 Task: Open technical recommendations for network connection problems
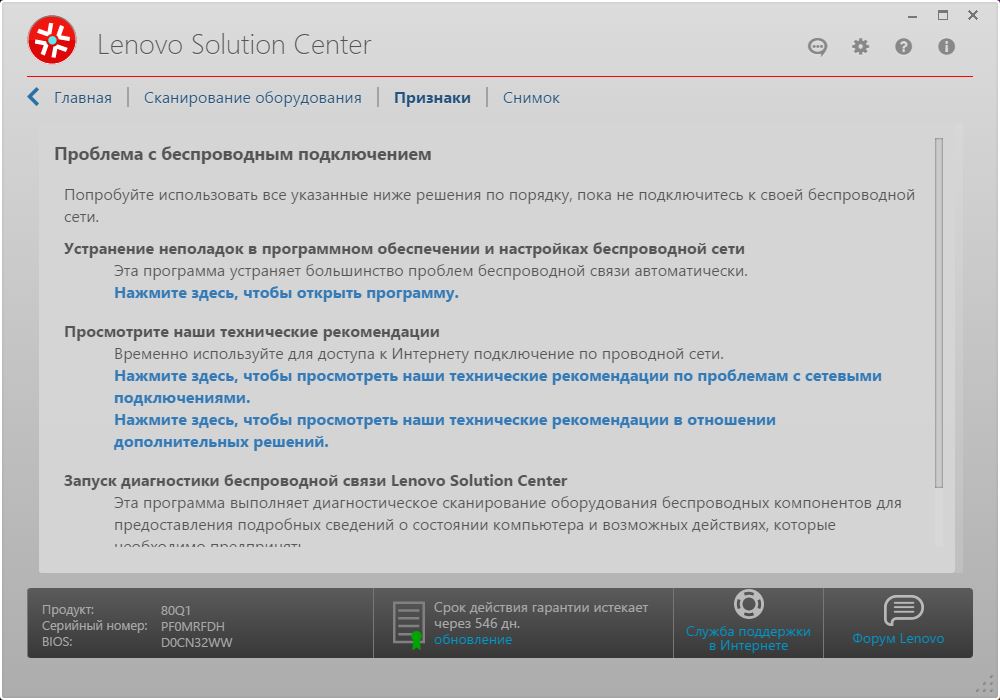tap(497, 387)
